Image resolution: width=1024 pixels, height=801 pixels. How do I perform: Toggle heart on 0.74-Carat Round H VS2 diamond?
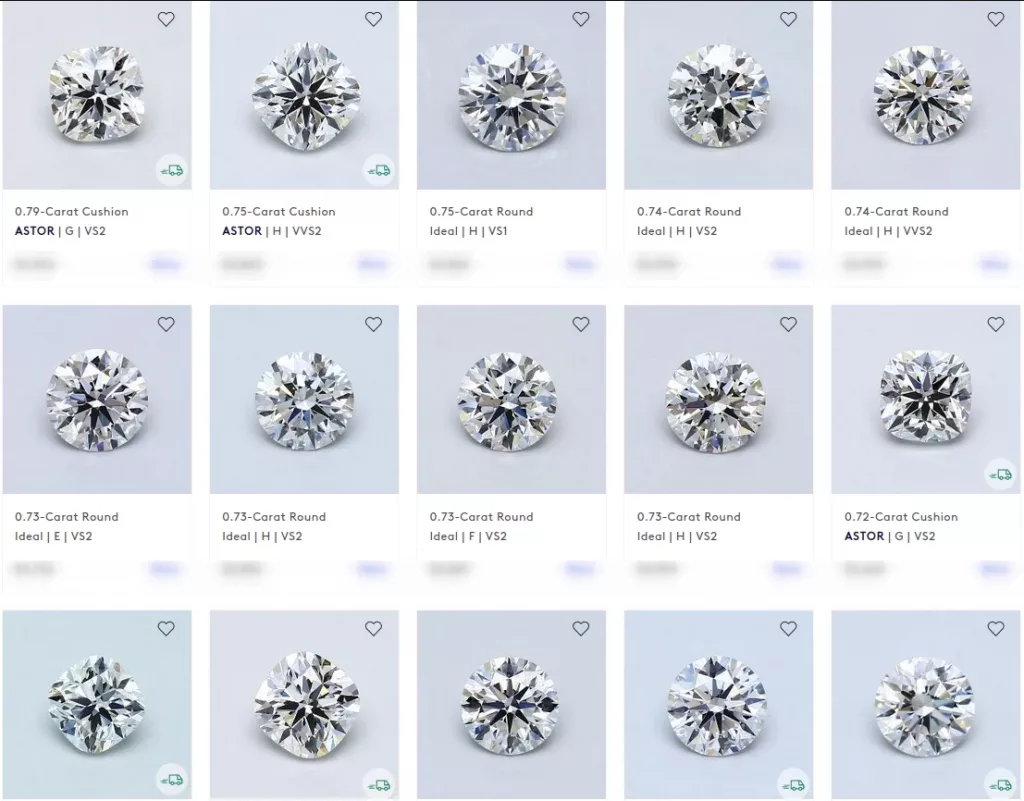(x=788, y=20)
